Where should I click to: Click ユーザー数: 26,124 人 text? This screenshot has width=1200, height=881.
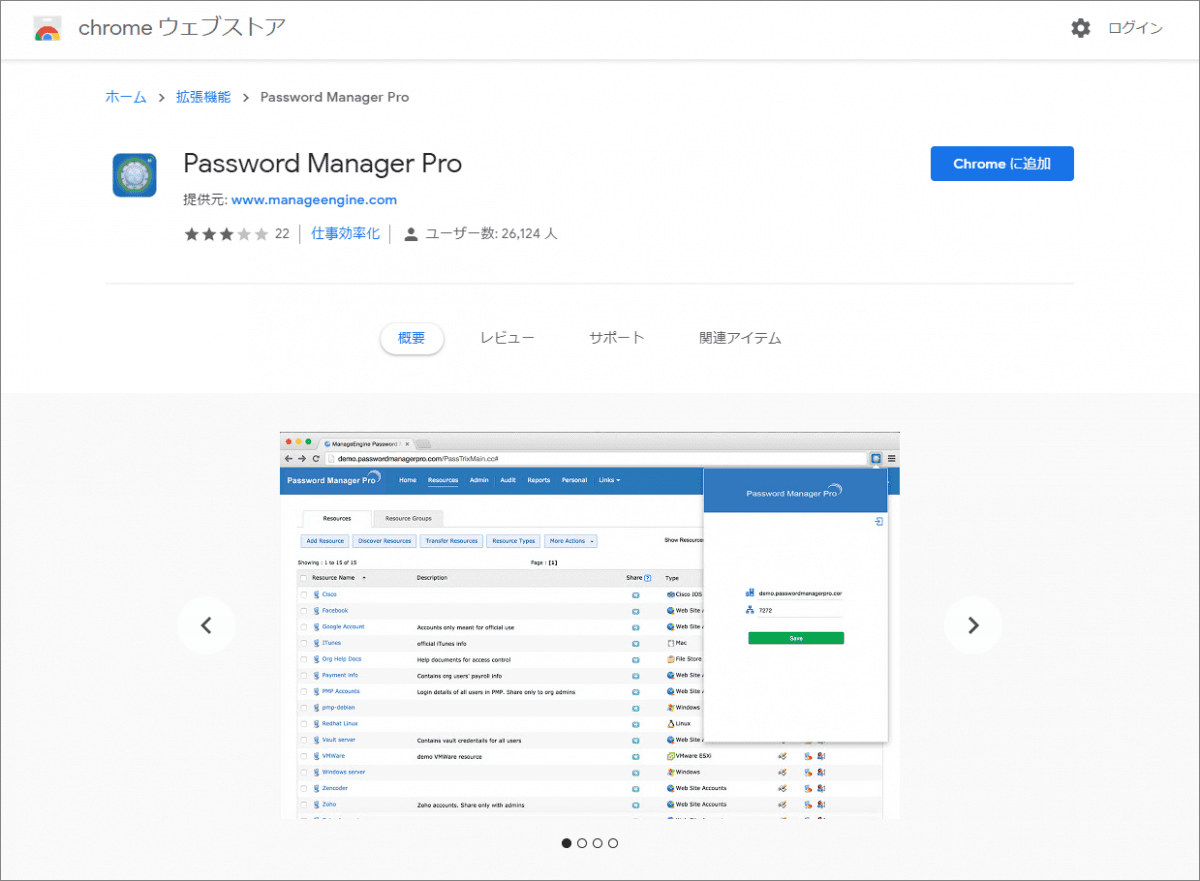491,234
